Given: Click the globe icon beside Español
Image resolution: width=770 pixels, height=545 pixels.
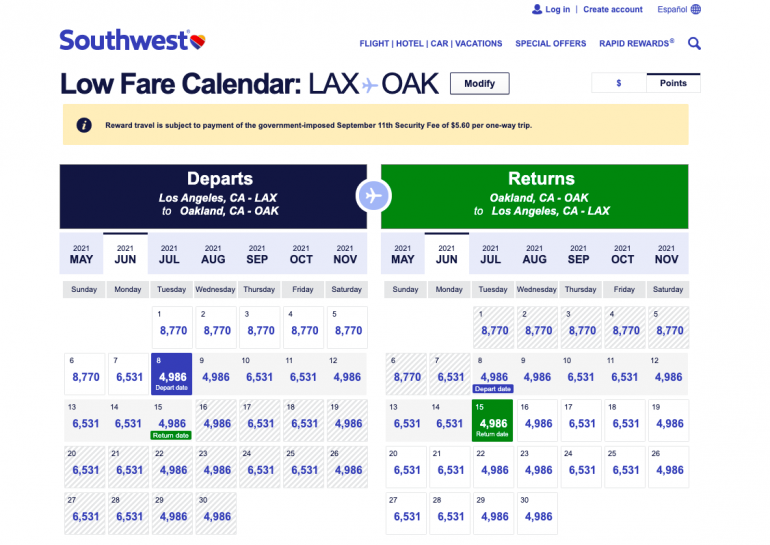Looking at the screenshot, I should [696, 9].
